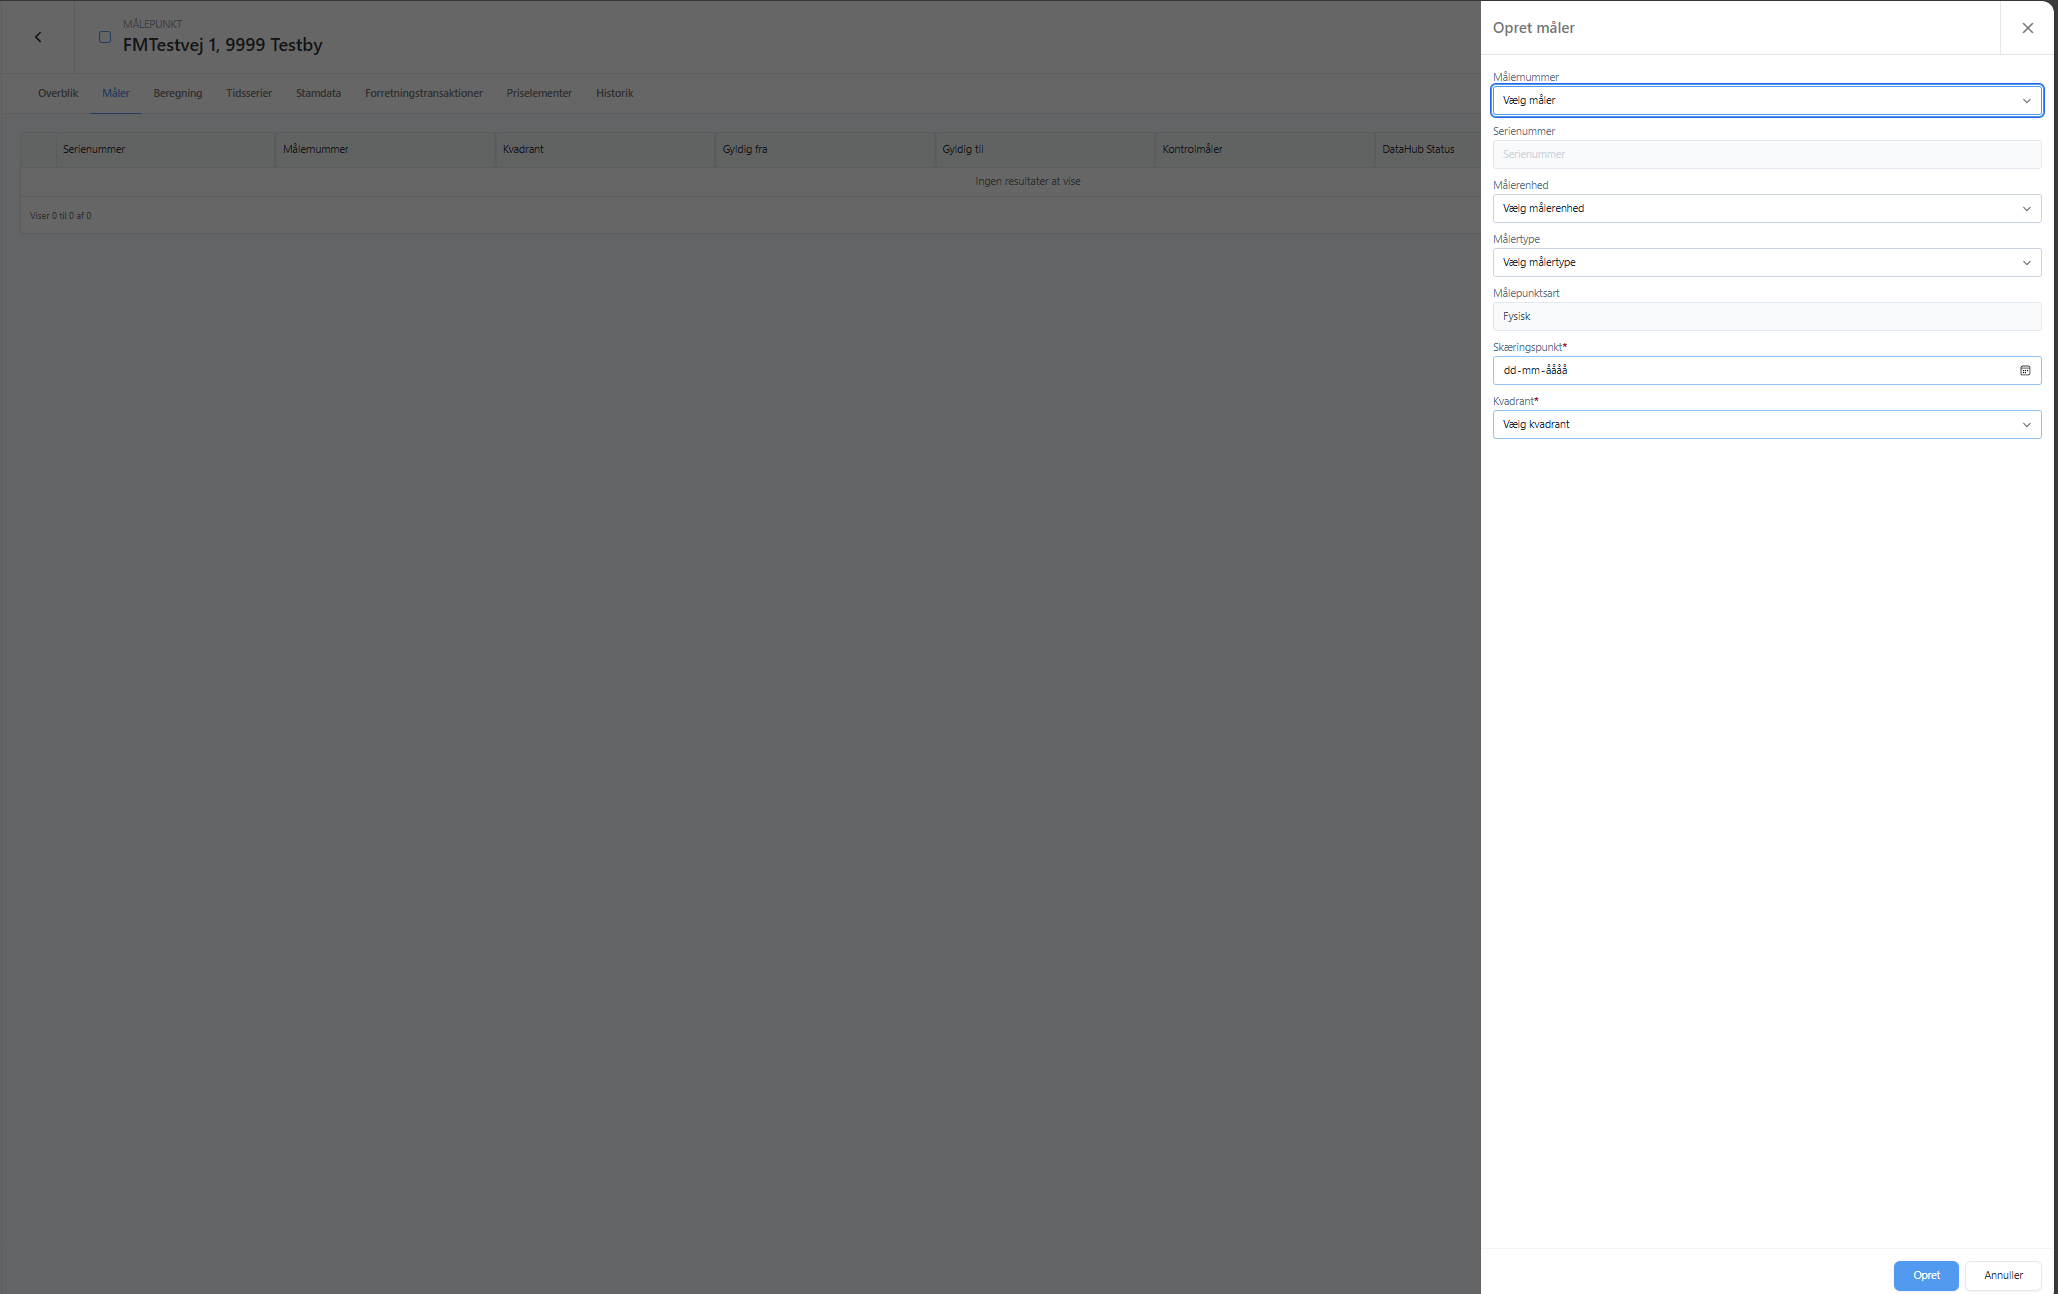The height and width of the screenshot is (1294, 2058).
Task: Click the 'Ingen resultater at vise' message
Action: (1028, 181)
